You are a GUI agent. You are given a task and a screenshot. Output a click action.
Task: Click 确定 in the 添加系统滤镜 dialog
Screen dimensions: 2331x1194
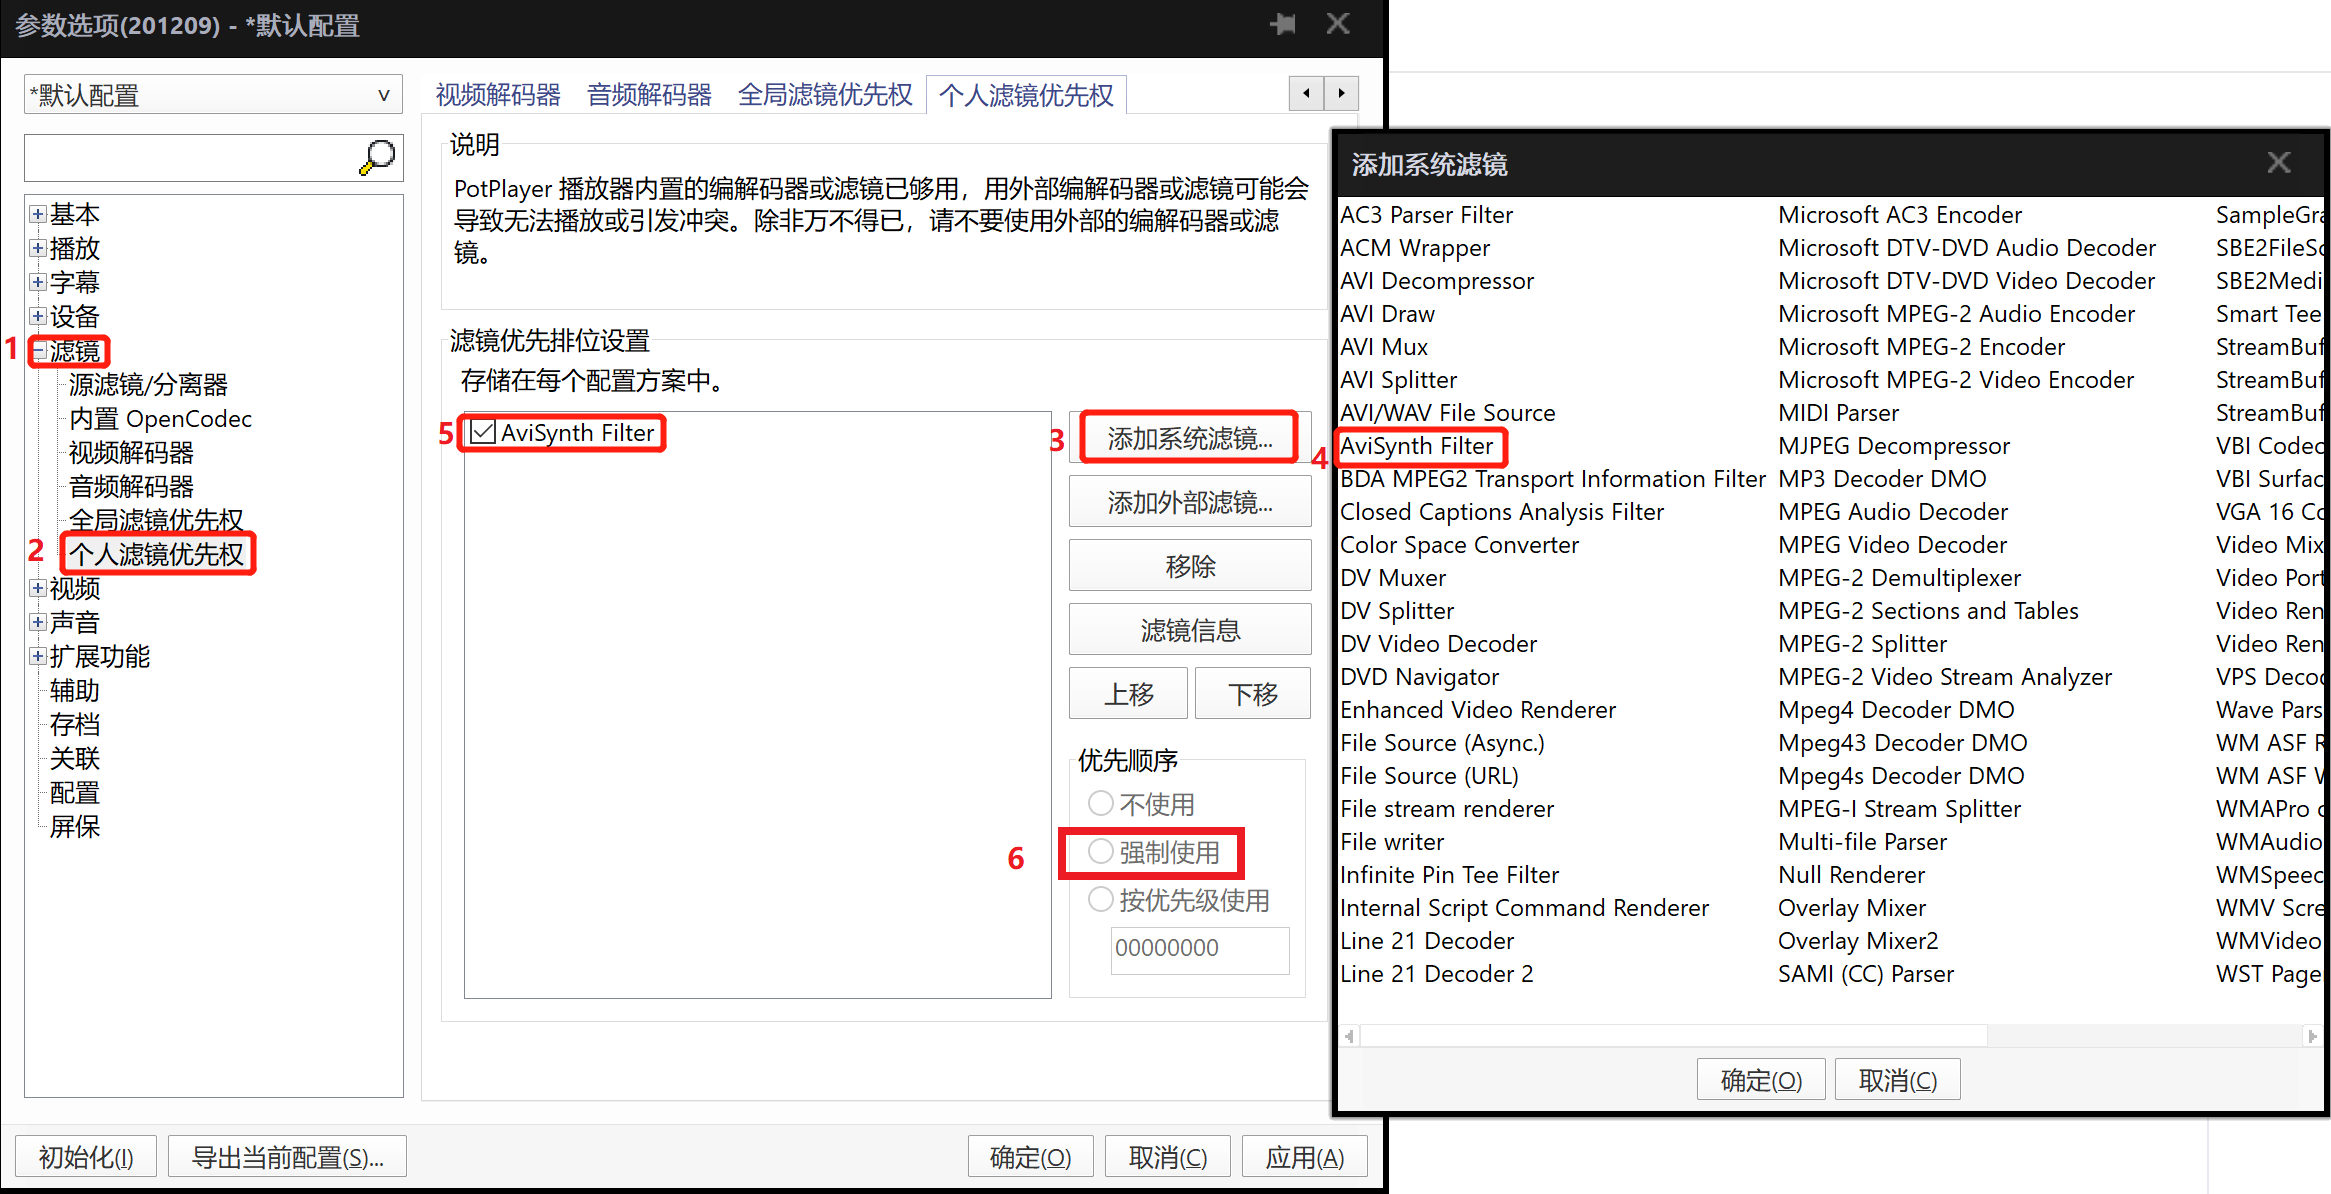pyautogui.click(x=1760, y=1078)
